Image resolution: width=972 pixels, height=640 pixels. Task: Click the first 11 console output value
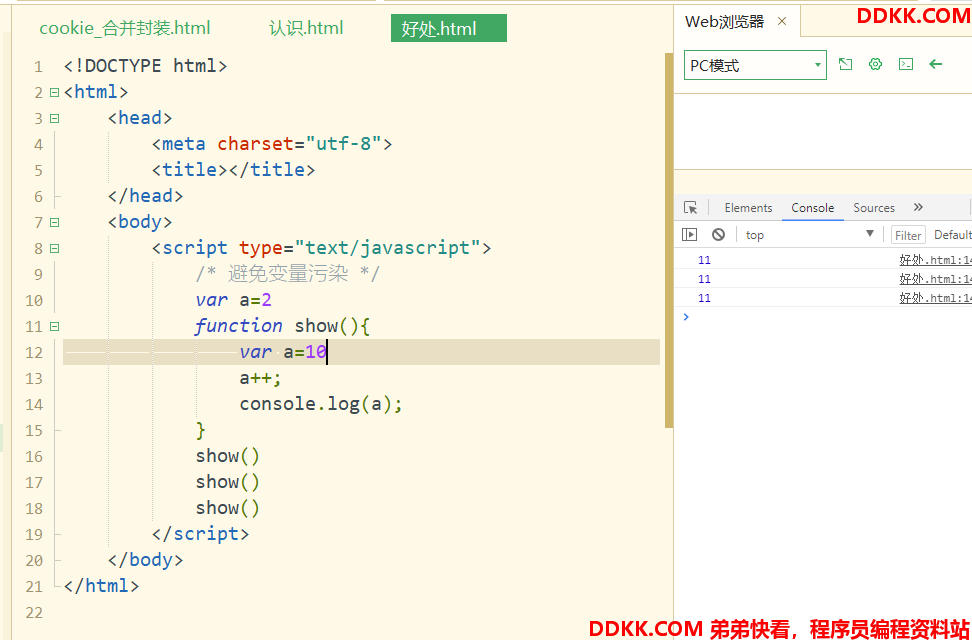(x=704, y=260)
